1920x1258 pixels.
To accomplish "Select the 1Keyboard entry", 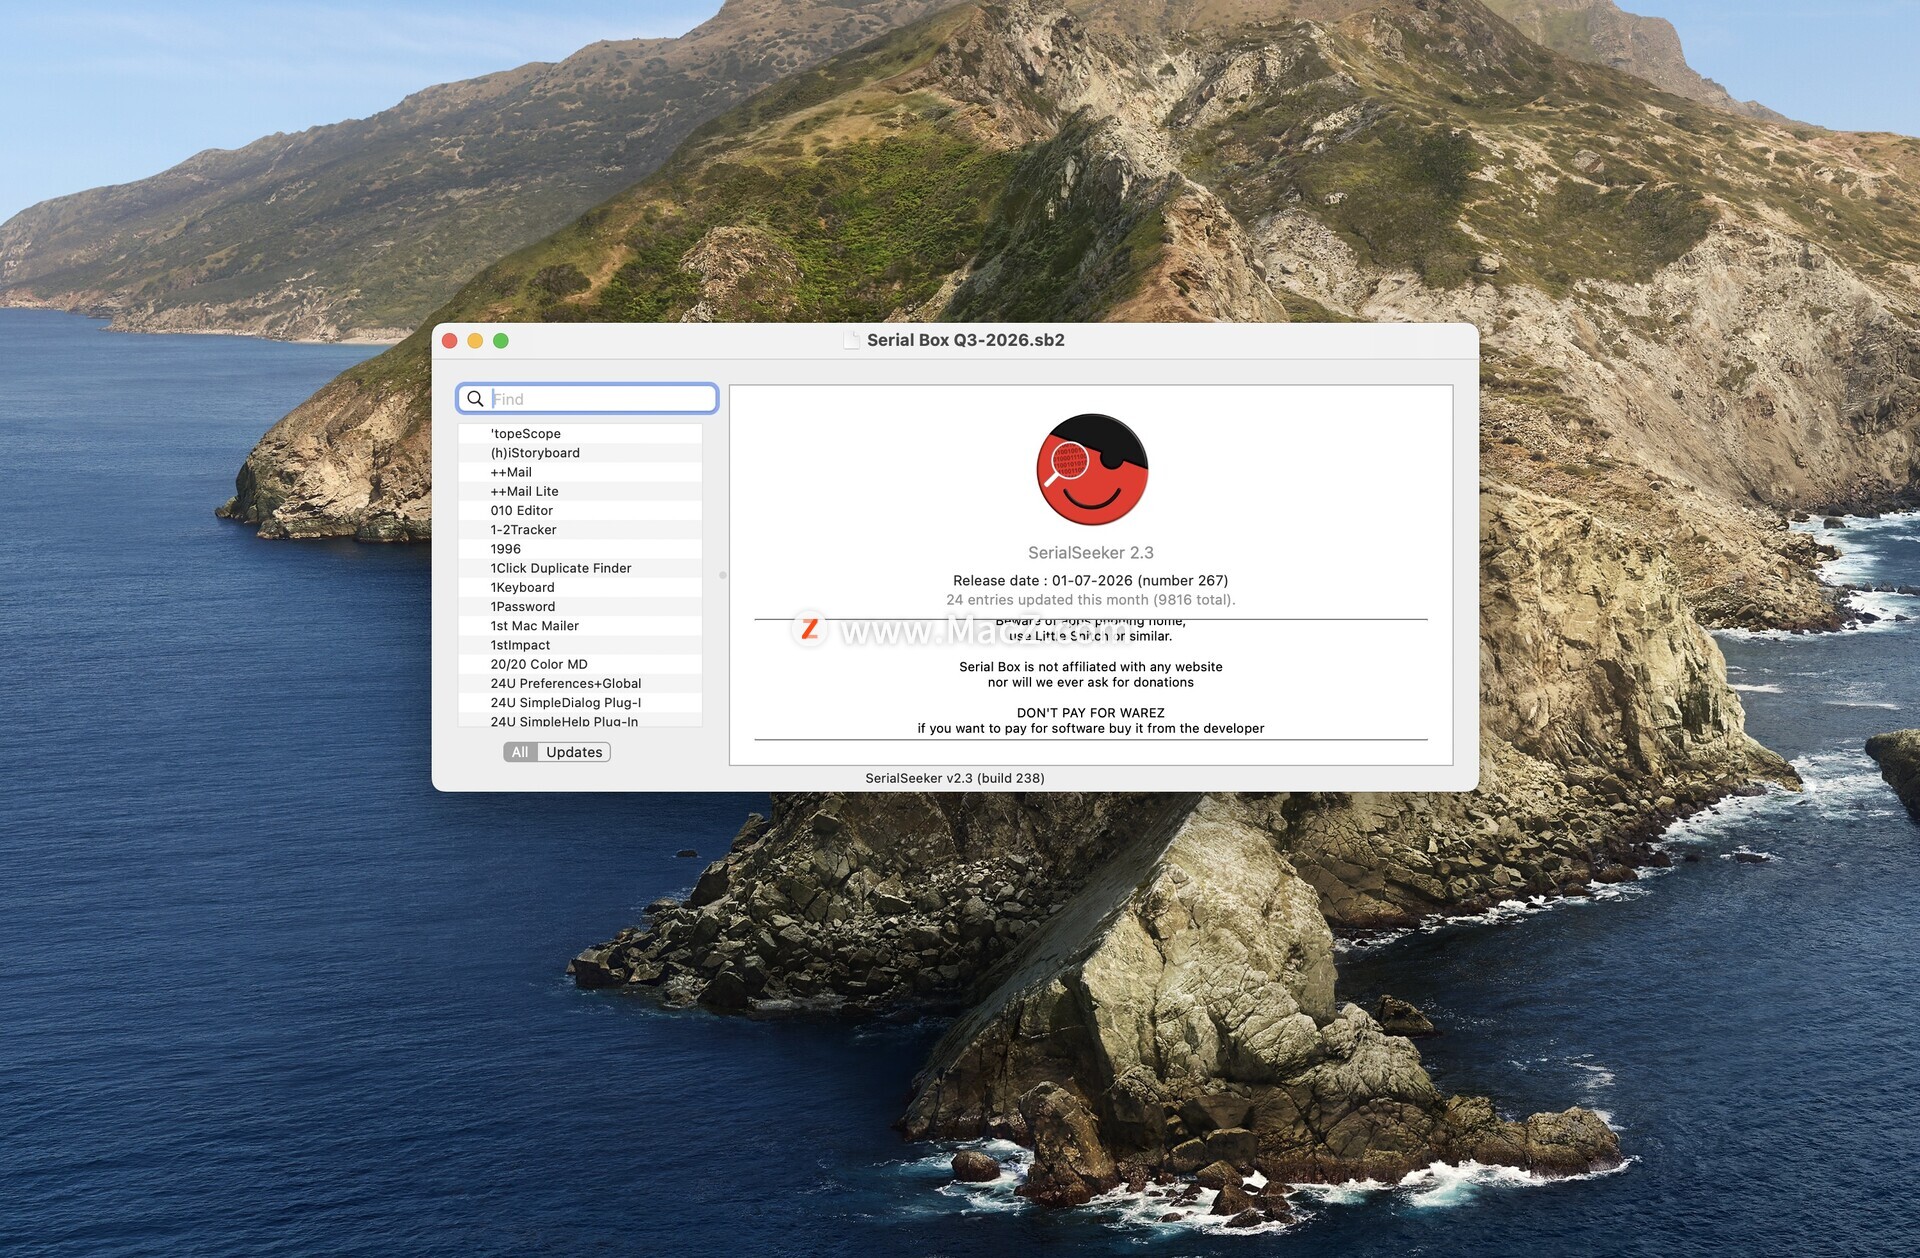I will tap(580, 587).
